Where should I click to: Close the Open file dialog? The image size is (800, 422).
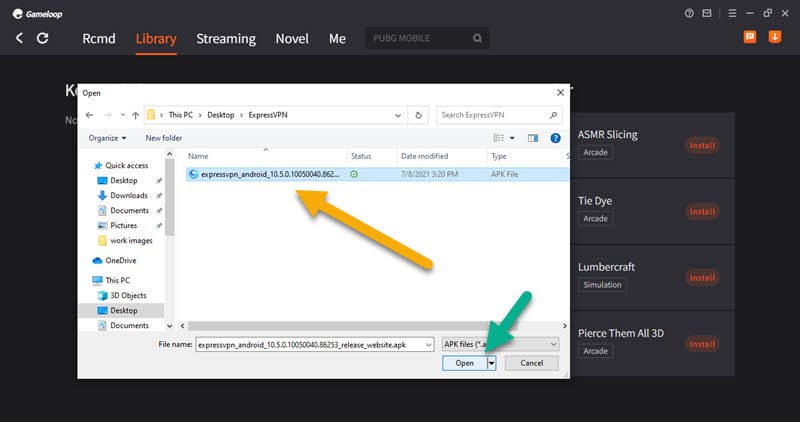(x=560, y=92)
